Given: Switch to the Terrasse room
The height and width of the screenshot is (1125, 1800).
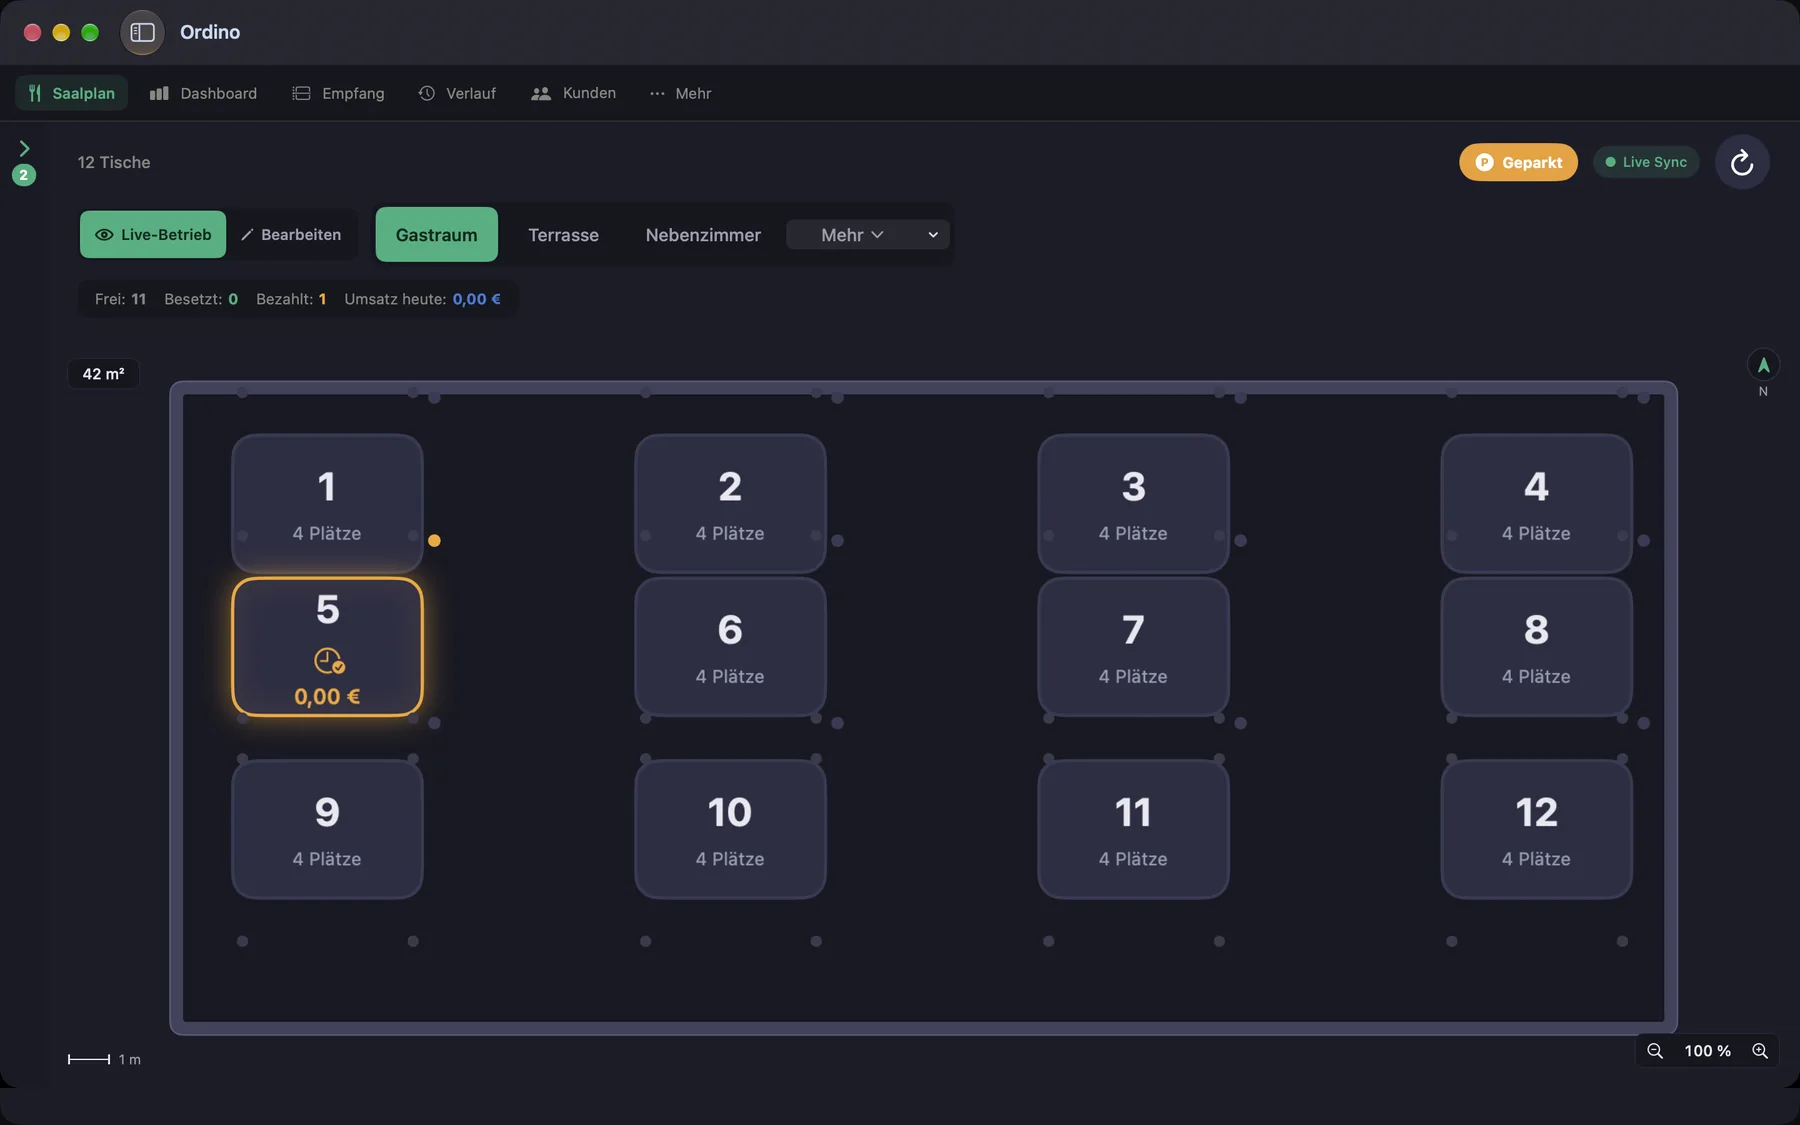Looking at the screenshot, I should coord(563,235).
